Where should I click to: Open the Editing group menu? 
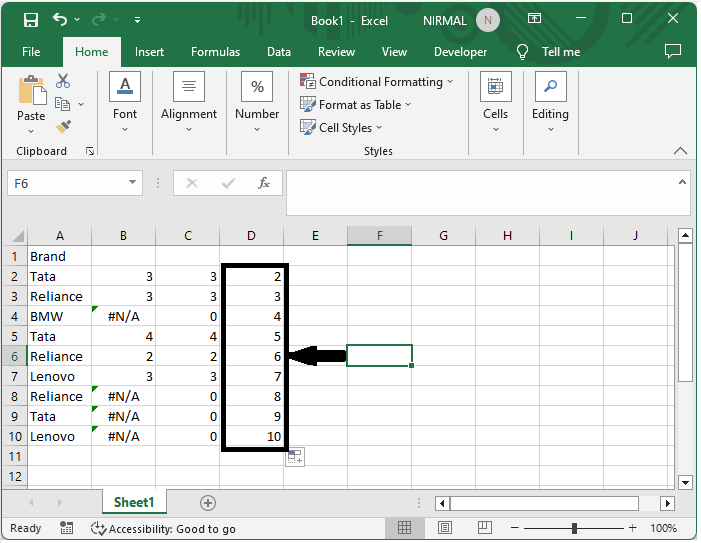point(550,102)
